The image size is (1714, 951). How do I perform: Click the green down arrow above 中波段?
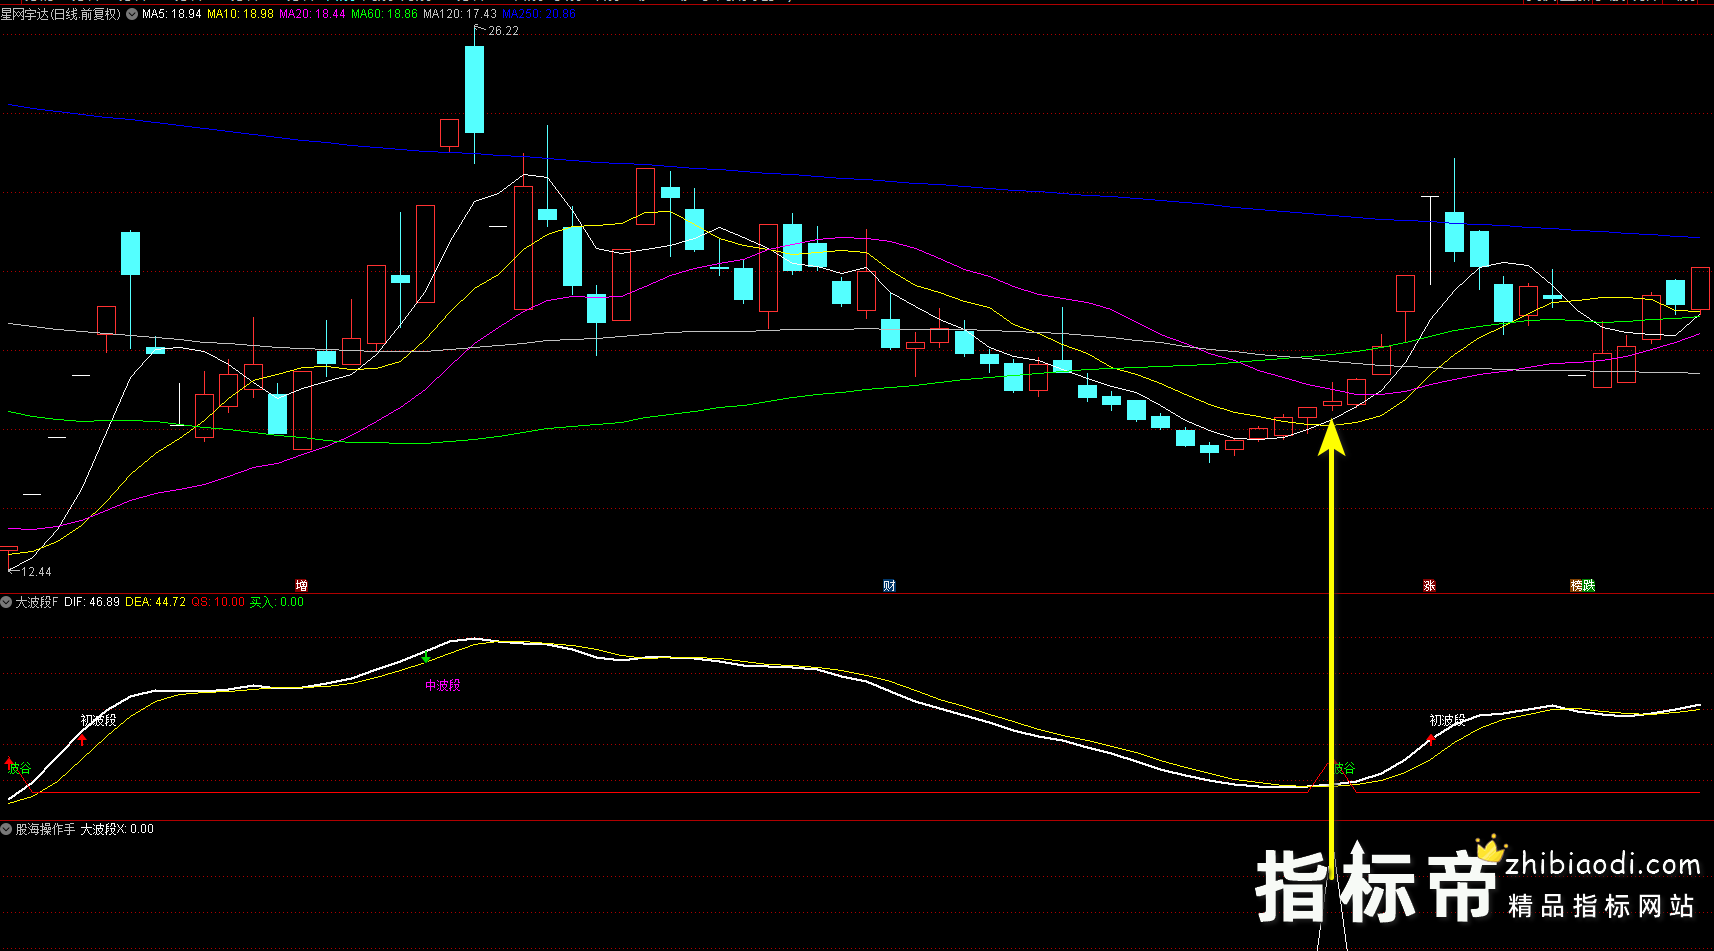tap(427, 658)
